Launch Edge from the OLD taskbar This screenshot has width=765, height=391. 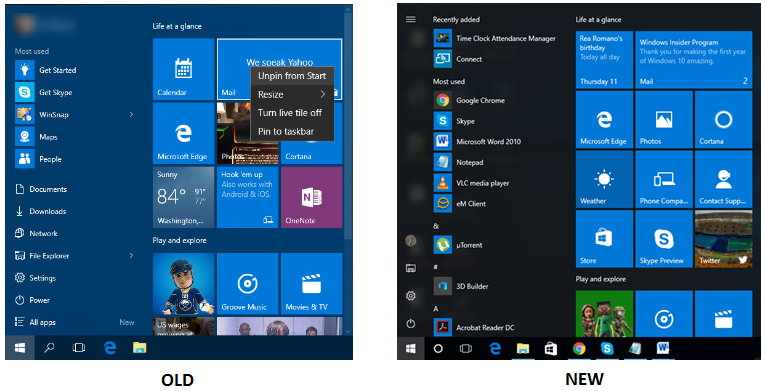(110, 348)
